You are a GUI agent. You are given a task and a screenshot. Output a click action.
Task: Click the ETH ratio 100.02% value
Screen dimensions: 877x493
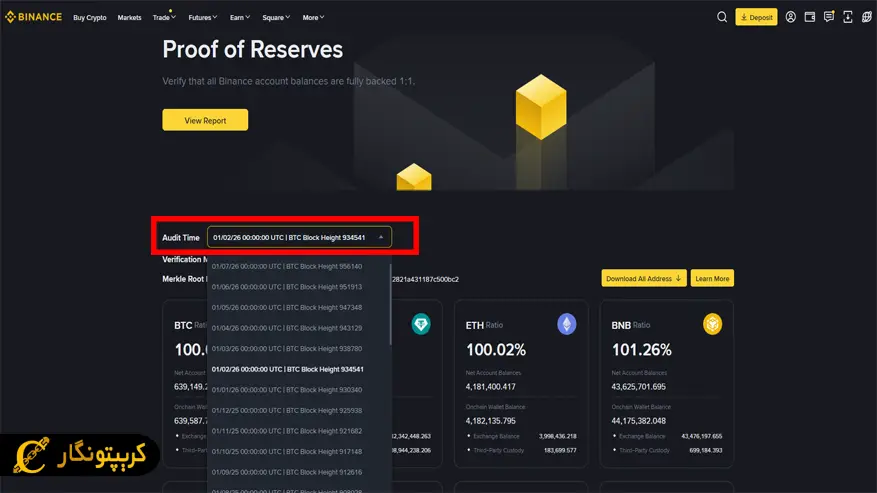[x=496, y=350]
